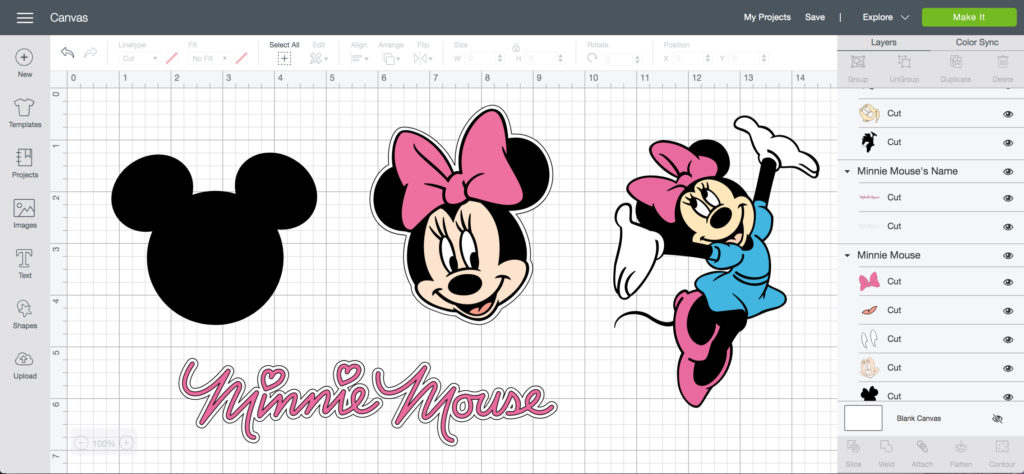Open the Fill No Fill dropdown
Image resolution: width=1024 pixels, height=474 pixels.
208,58
